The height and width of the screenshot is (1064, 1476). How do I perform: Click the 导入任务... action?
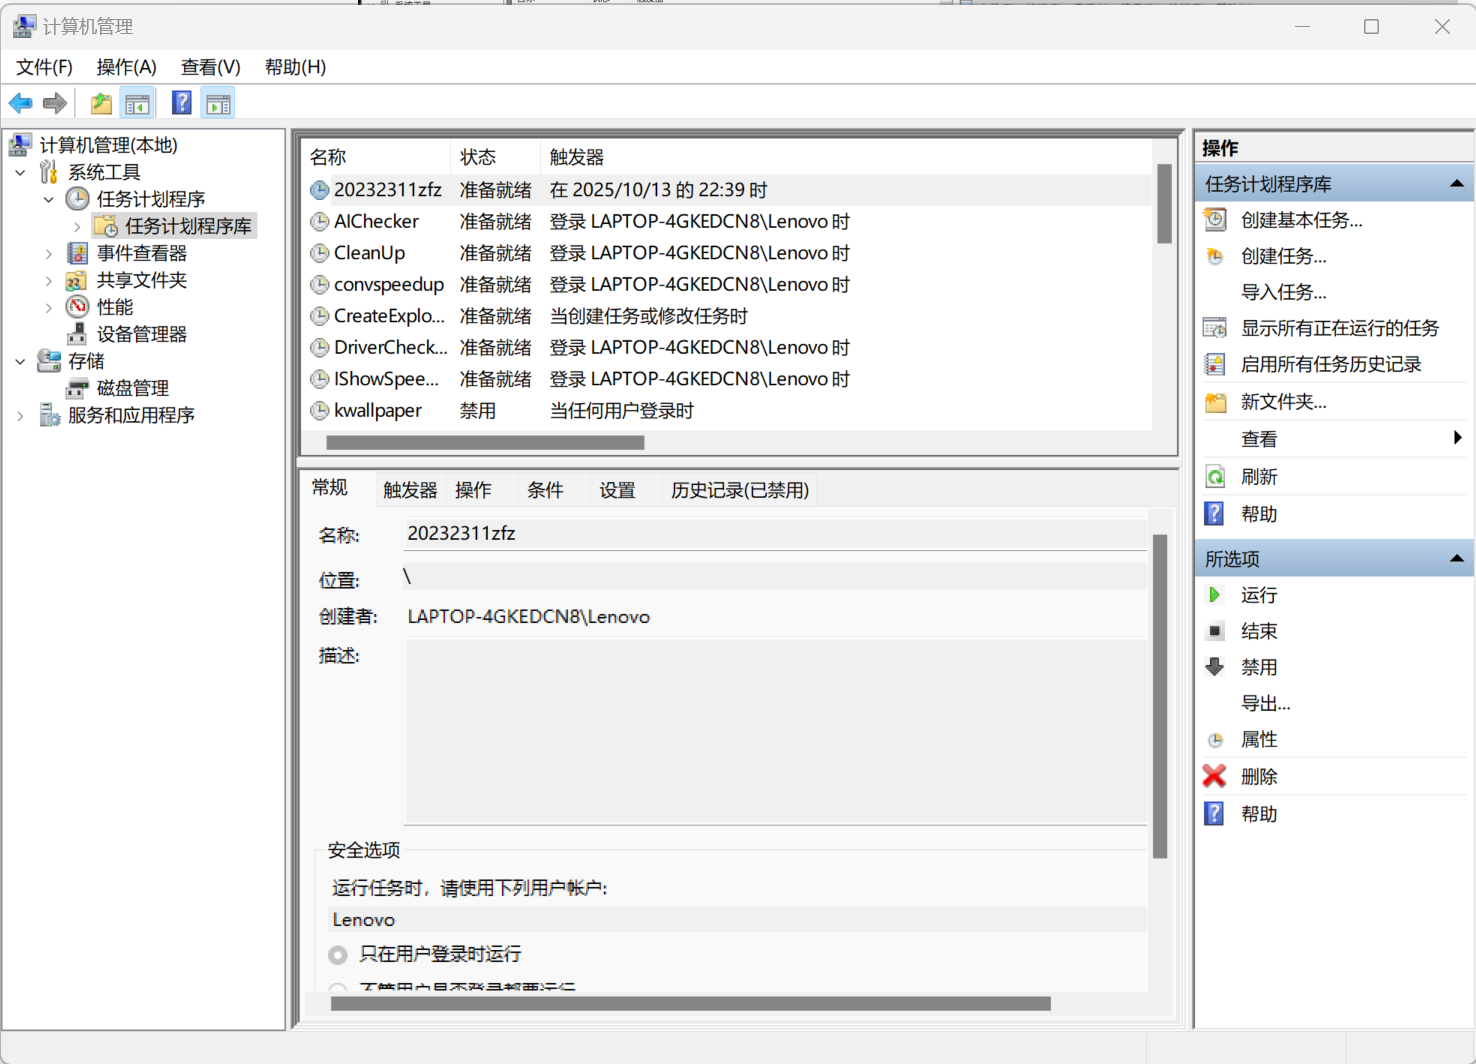point(1284,292)
